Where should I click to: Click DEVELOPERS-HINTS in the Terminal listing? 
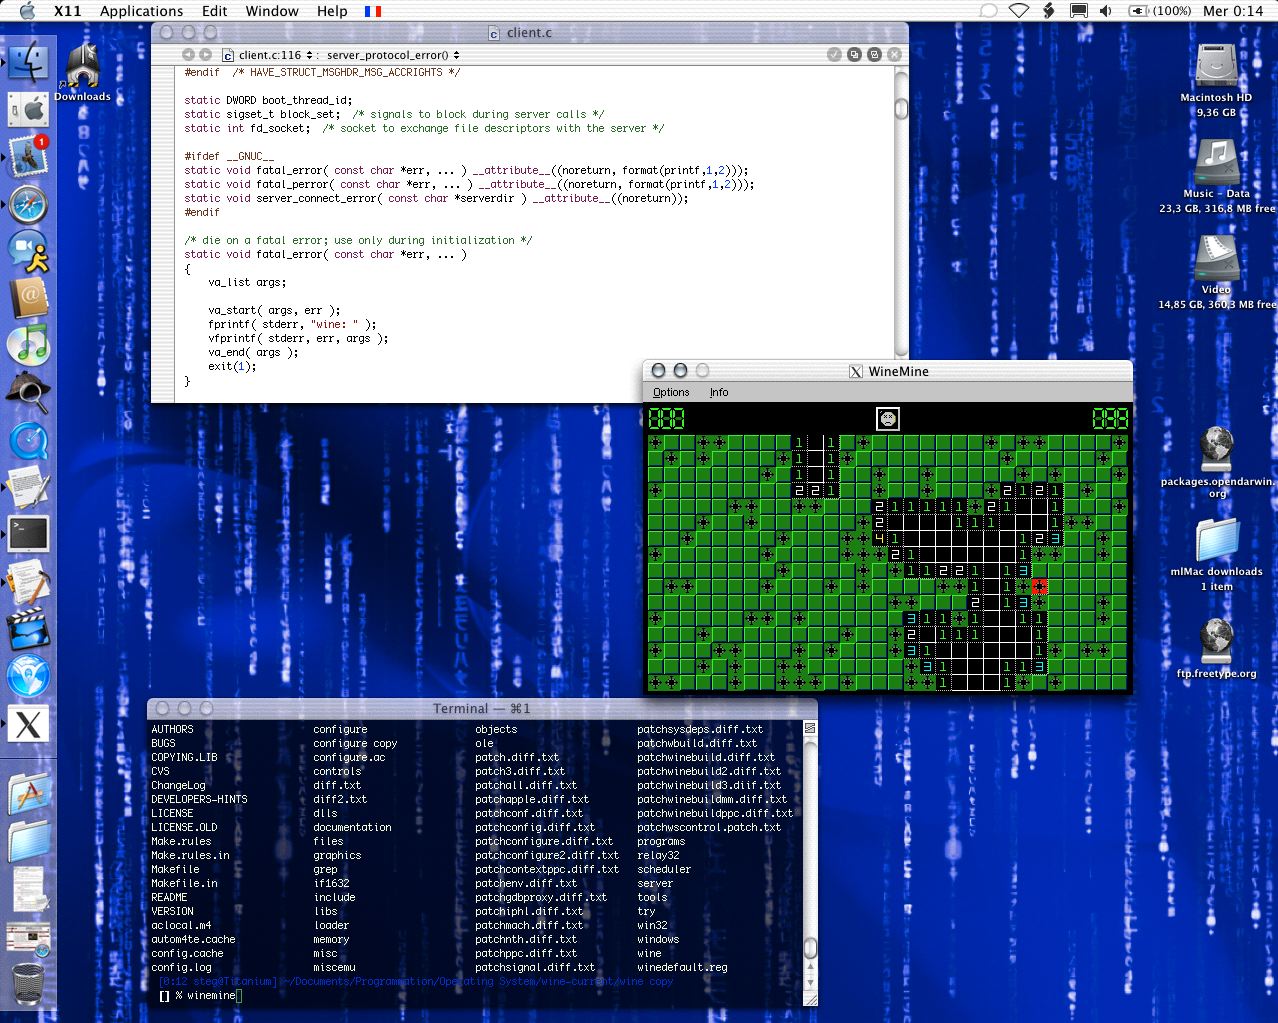click(x=199, y=799)
